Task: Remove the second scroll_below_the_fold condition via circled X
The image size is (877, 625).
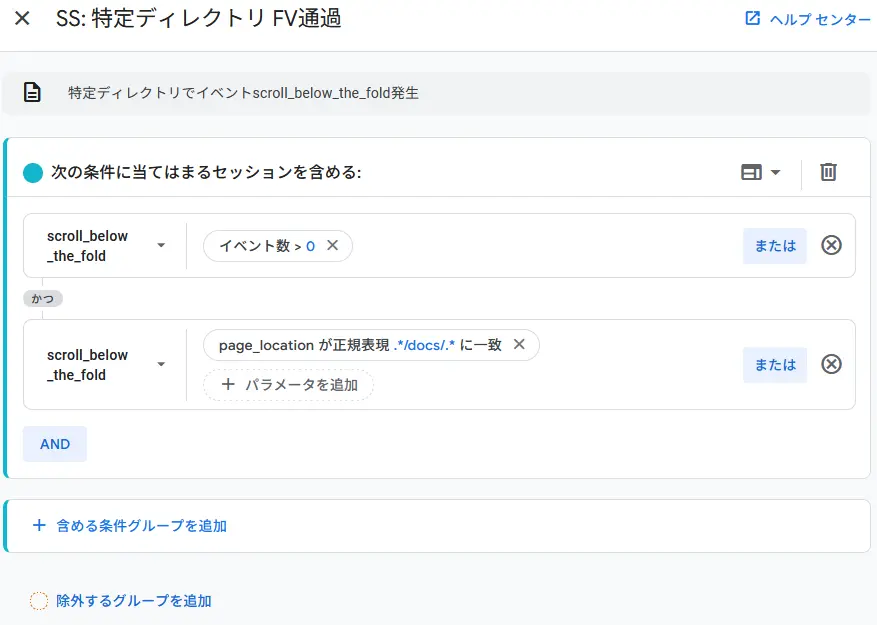Action: [x=831, y=364]
